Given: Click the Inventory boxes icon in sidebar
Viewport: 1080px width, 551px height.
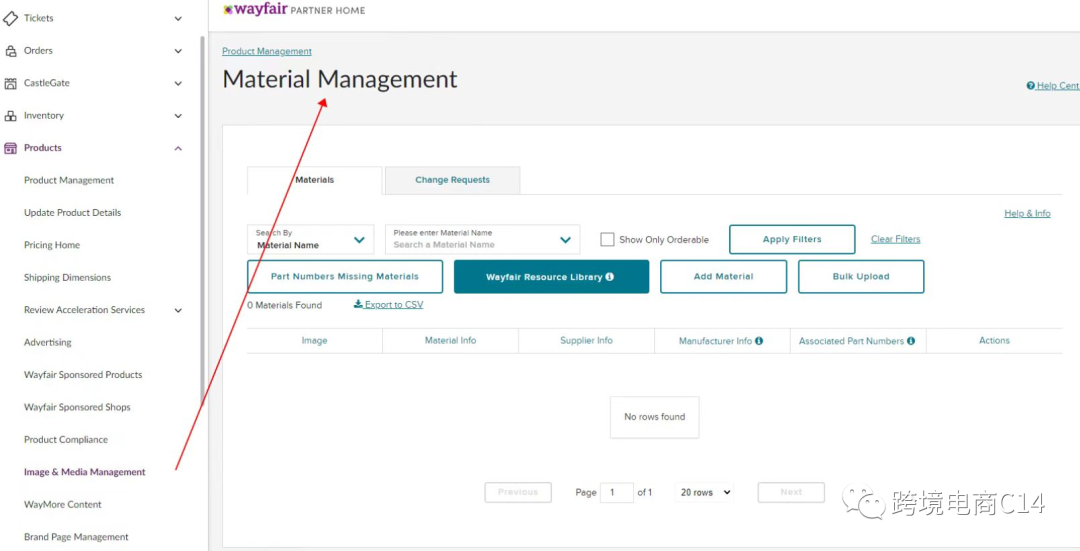Looking at the screenshot, I should (10, 116).
